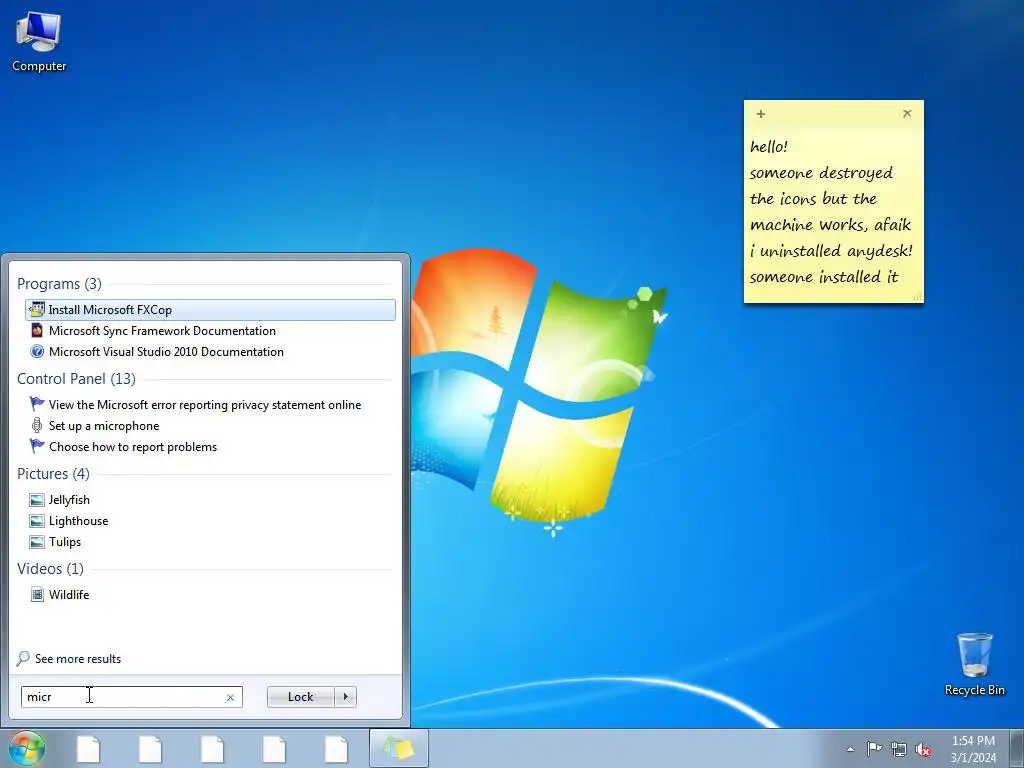Open the Jellyfish picture result
1024x768 pixels.
point(69,500)
